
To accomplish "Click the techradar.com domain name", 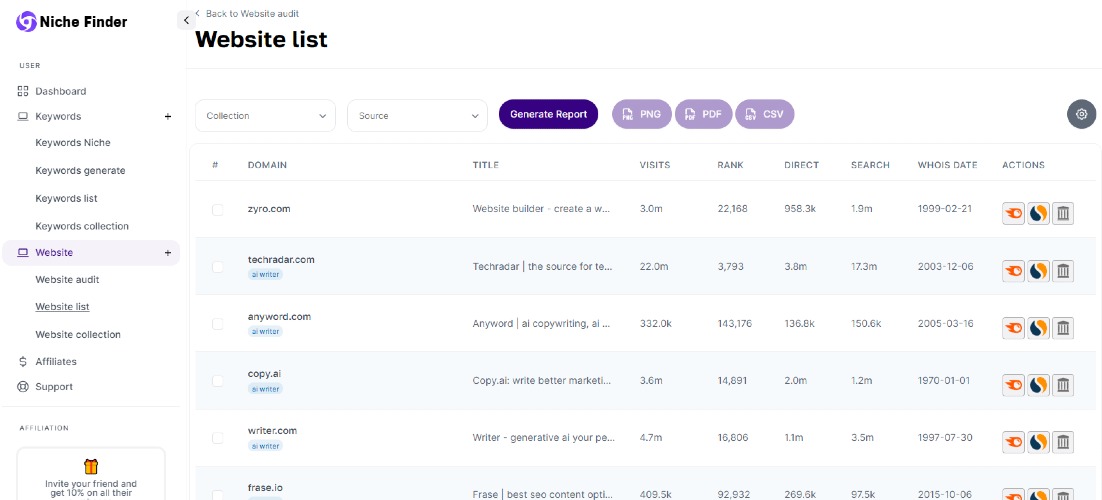I will [x=281, y=259].
